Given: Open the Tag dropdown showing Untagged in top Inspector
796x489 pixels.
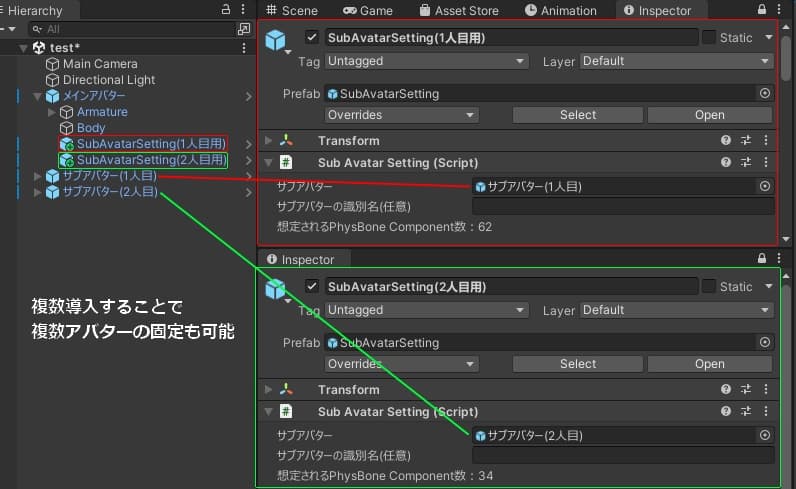Looking at the screenshot, I should click(x=426, y=61).
